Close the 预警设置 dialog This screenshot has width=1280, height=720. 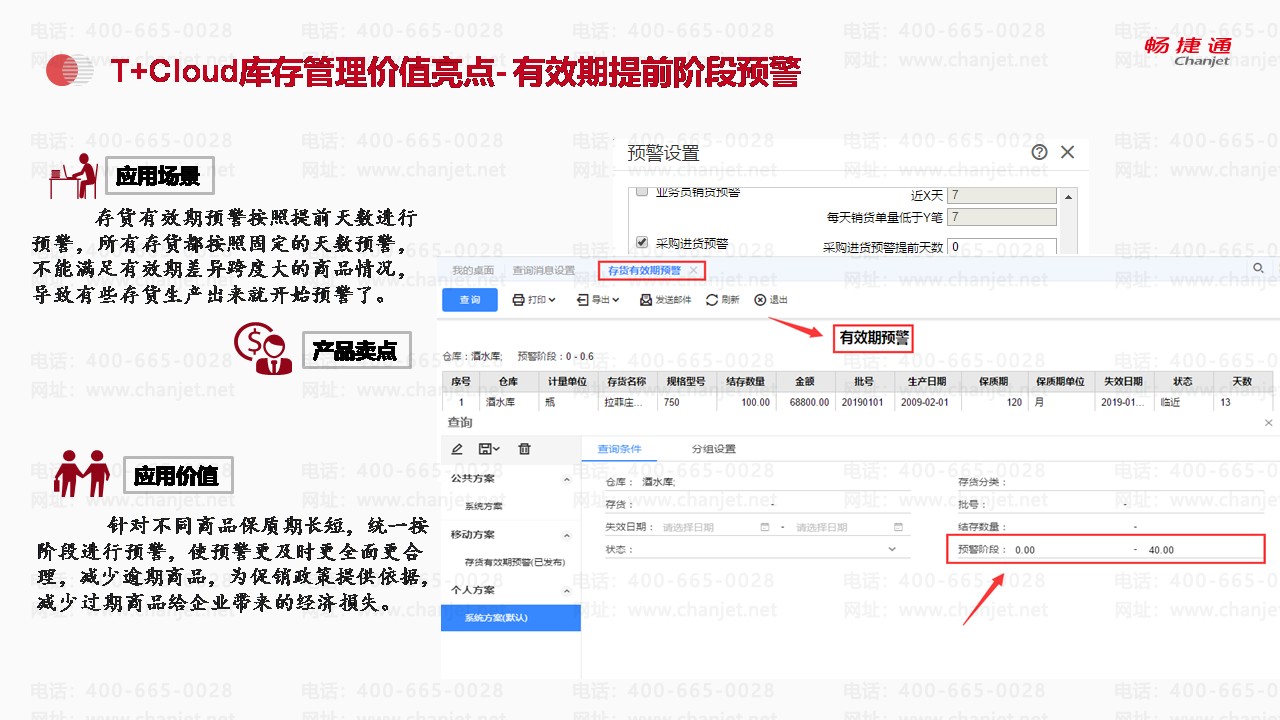click(x=1067, y=152)
